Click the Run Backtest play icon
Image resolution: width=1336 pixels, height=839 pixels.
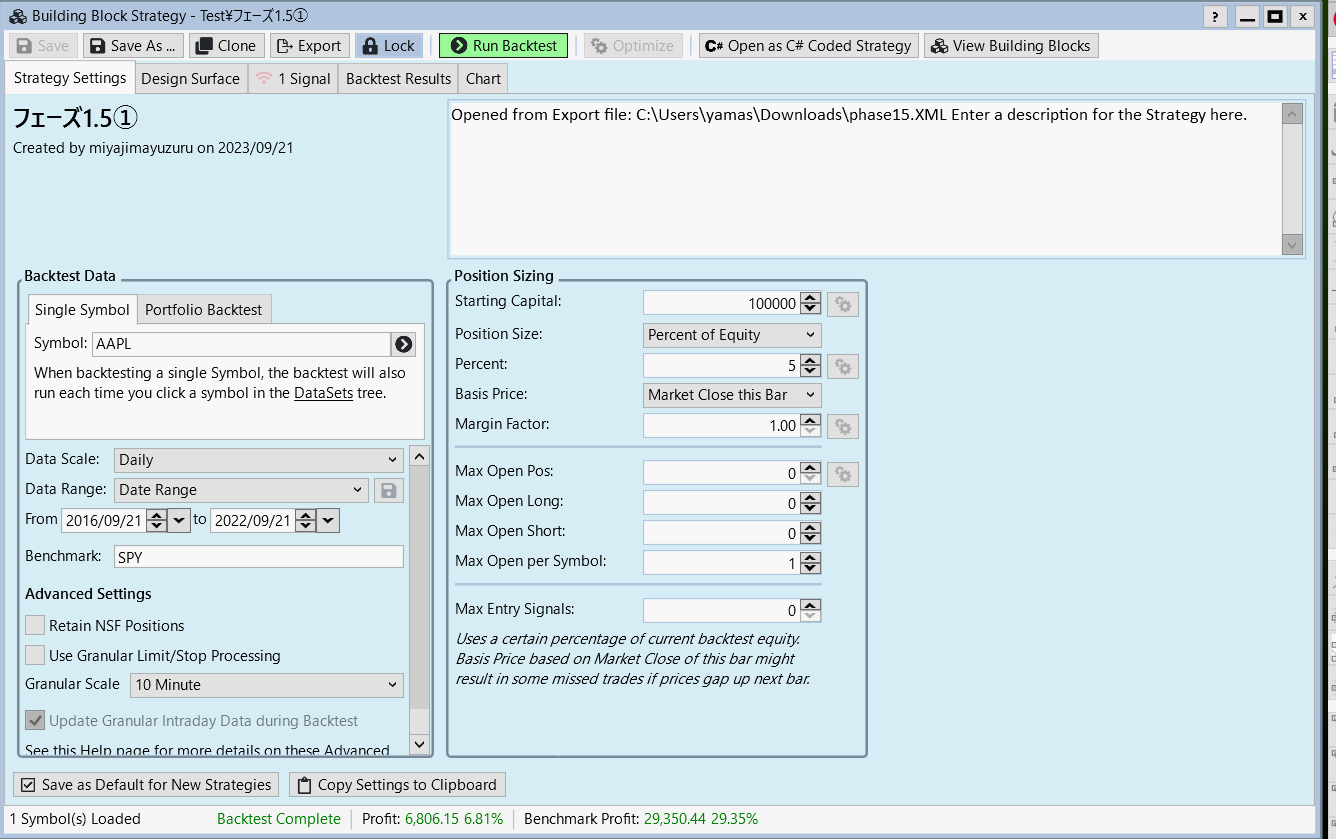pos(459,46)
